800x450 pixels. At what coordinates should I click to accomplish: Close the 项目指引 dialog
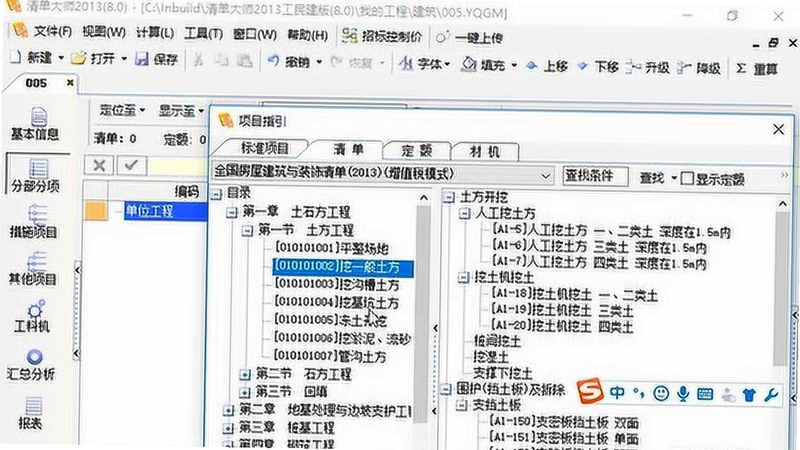point(778,129)
